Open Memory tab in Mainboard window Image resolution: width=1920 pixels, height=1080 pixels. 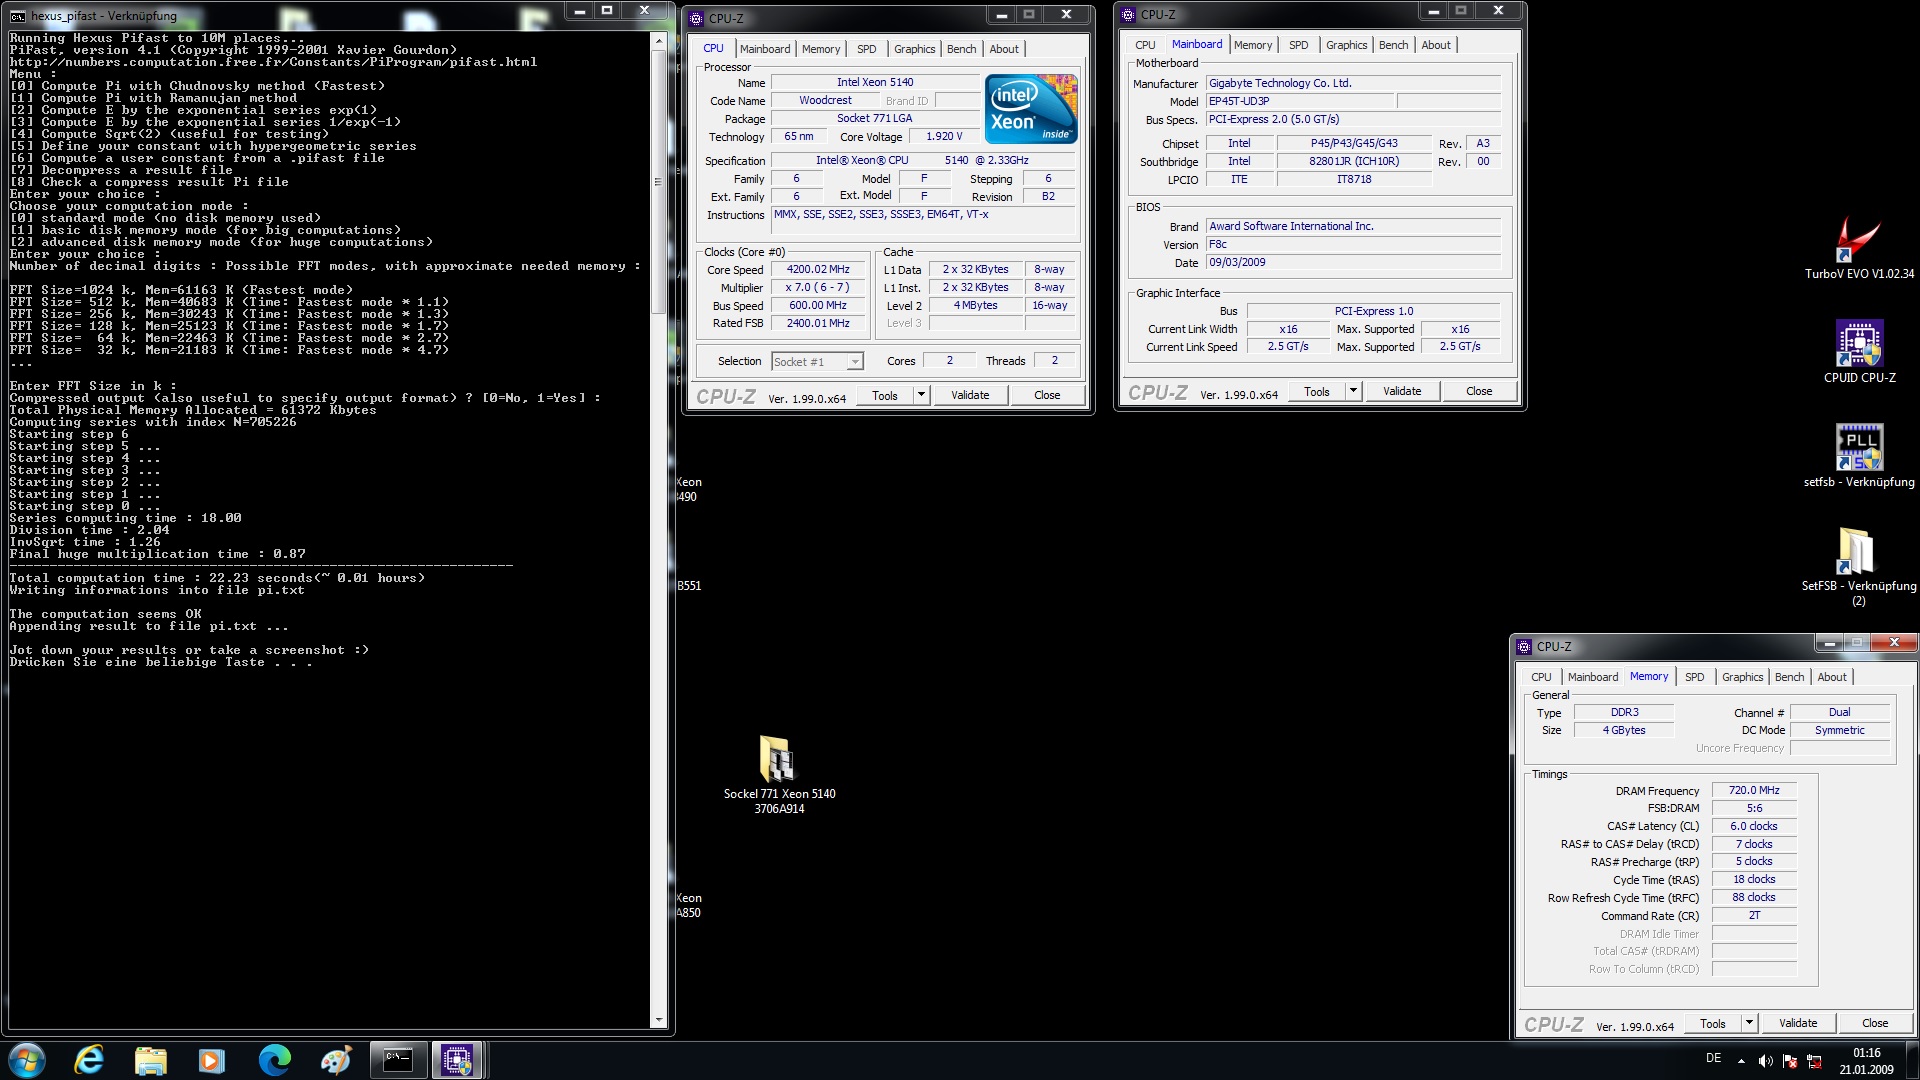[x=1253, y=45]
